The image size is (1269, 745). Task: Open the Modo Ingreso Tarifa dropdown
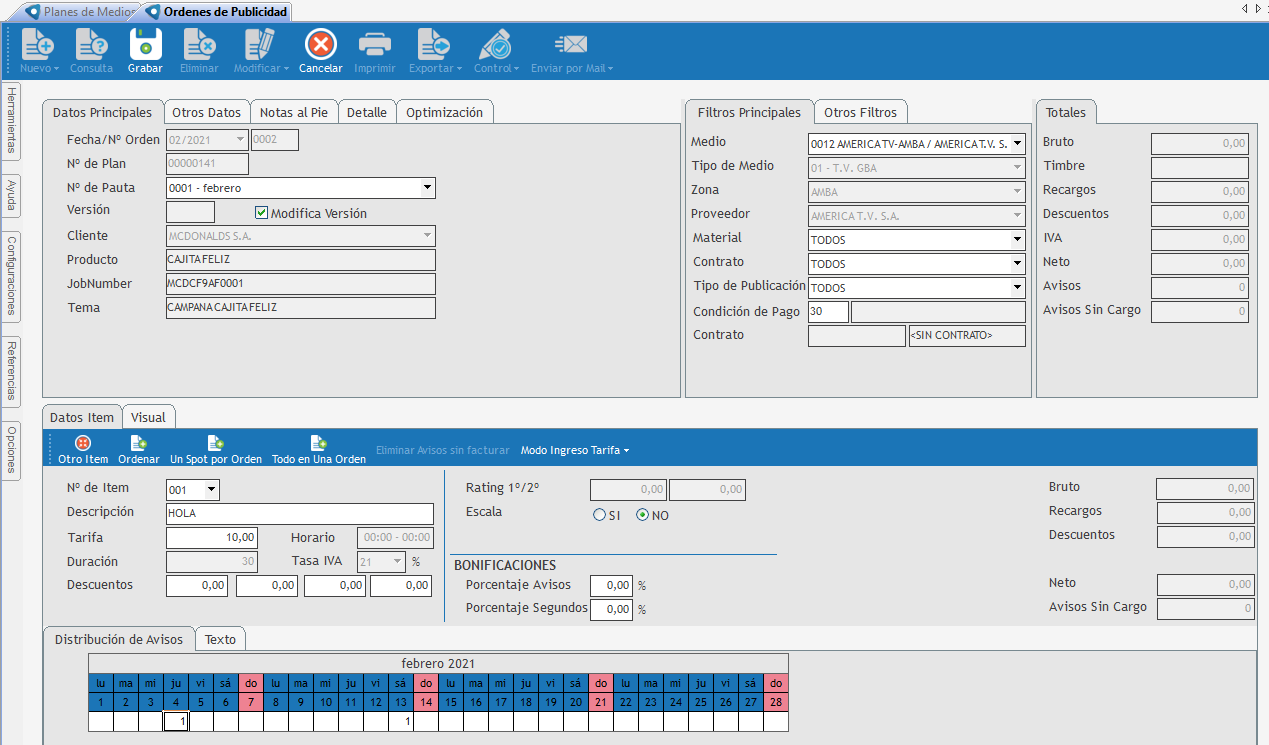575,451
